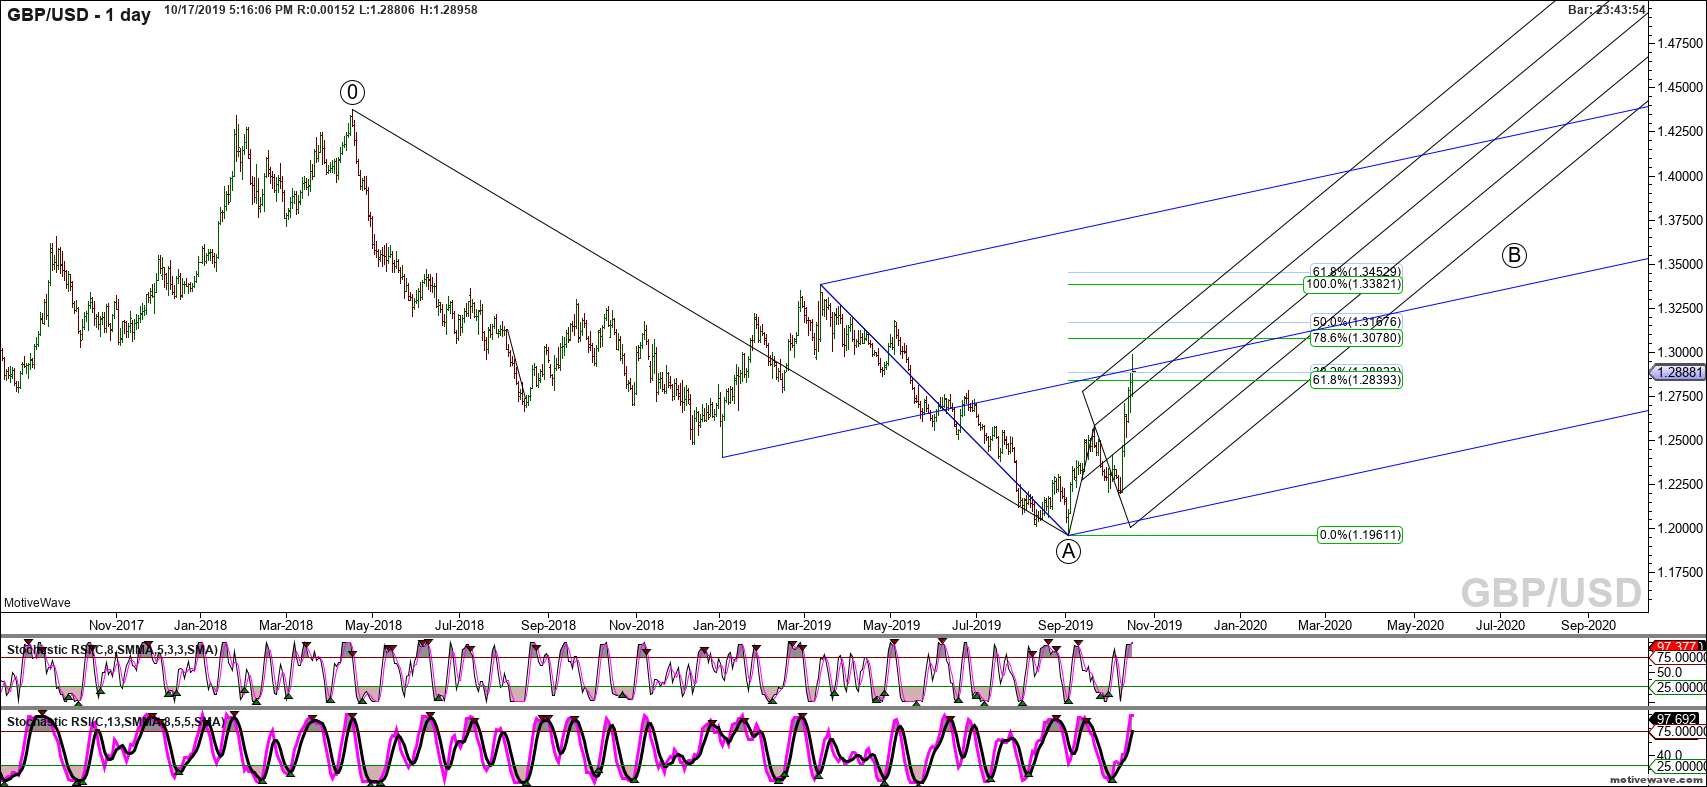Click the 1.42500 price axis label
Viewport: 1707px width, 787px height.
coord(1679,132)
